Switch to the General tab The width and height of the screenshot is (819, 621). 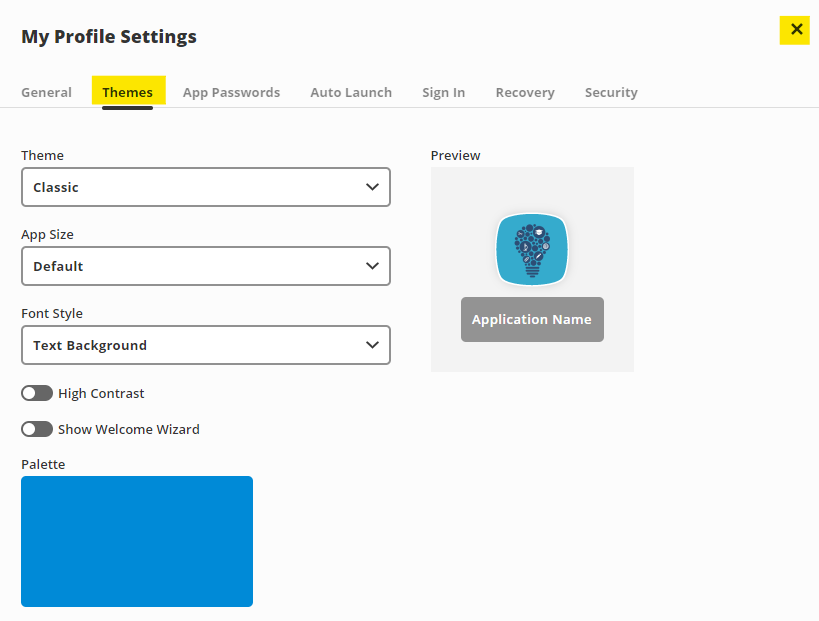point(46,92)
